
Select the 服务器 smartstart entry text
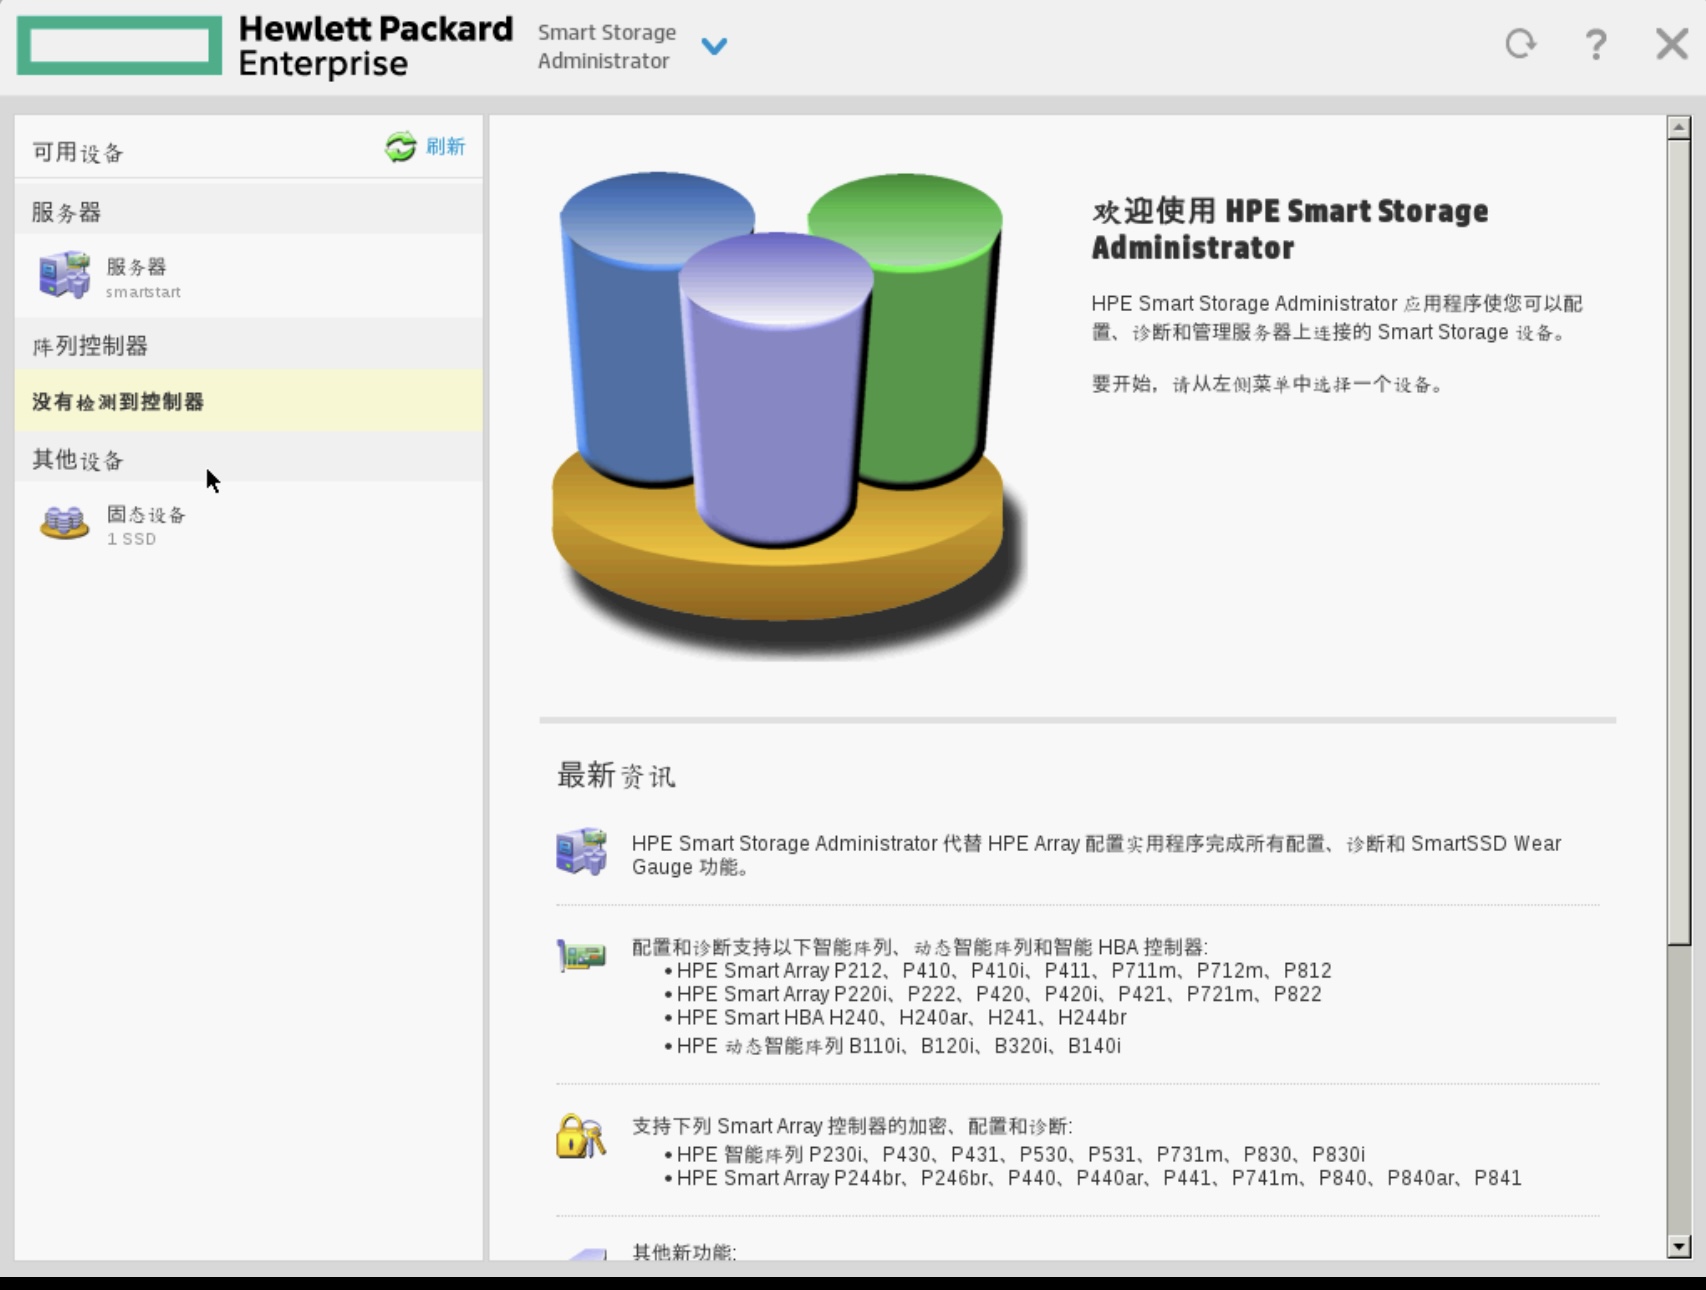point(143,277)
